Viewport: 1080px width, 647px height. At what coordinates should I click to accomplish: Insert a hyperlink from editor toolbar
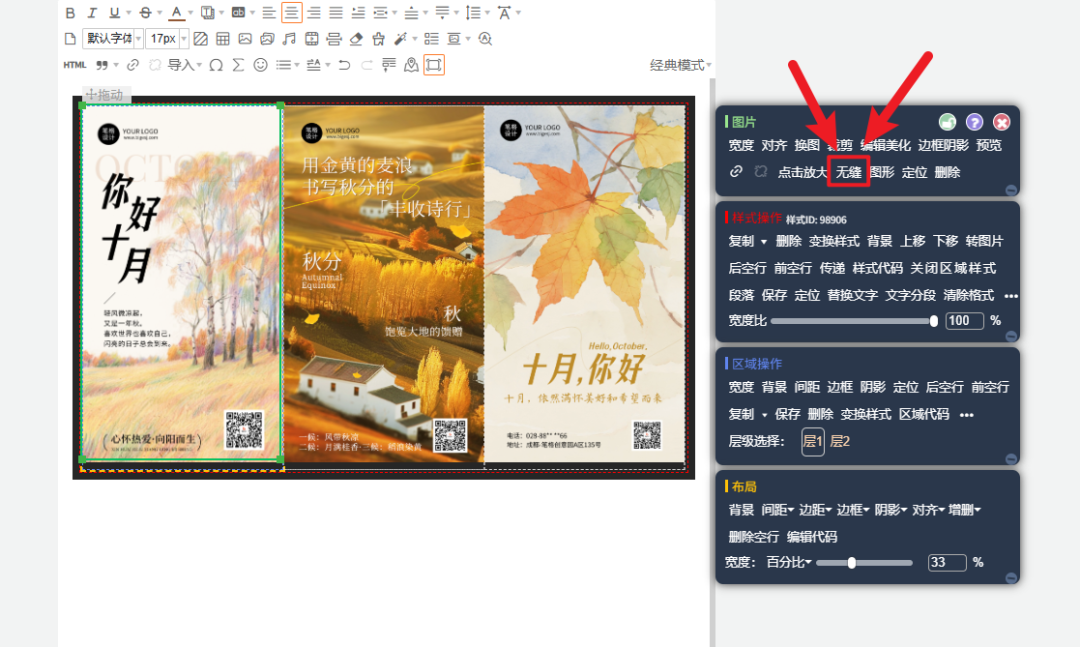point(132,65)
